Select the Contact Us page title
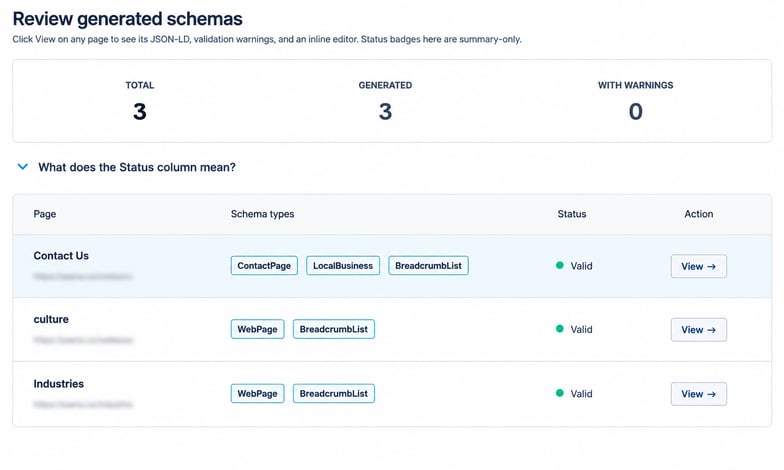The image size is (784, 470). [x=61, y=256]
